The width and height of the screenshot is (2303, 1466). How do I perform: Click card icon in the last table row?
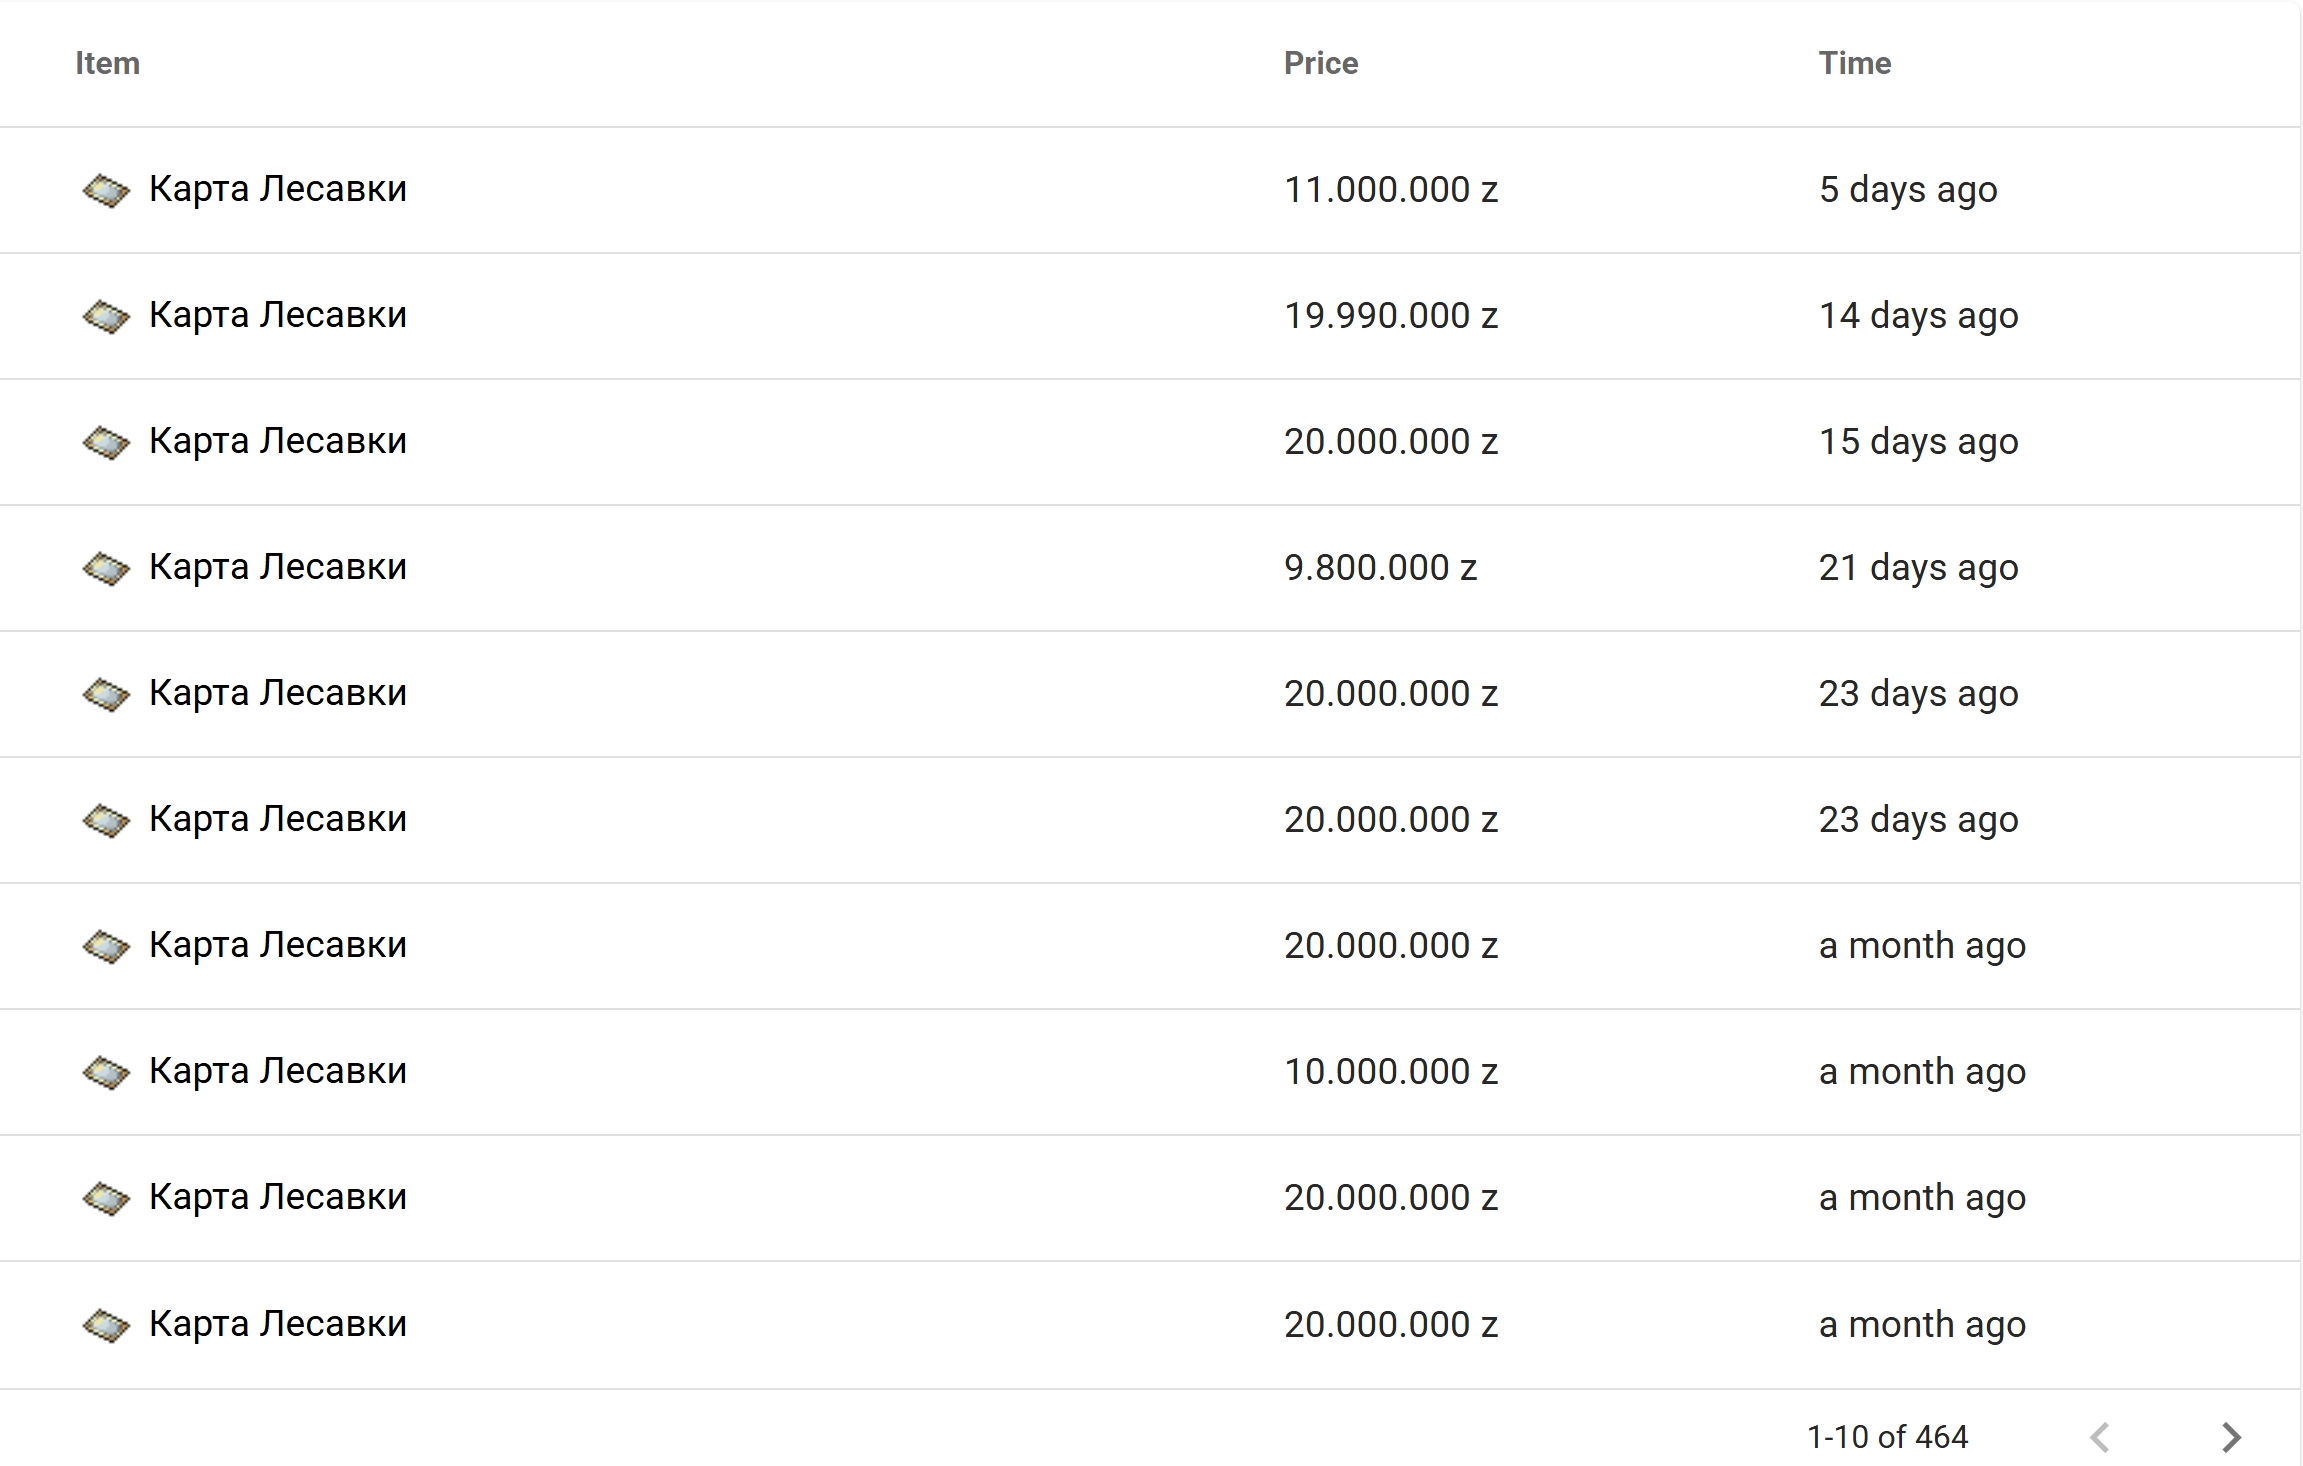click(106, 1325)
